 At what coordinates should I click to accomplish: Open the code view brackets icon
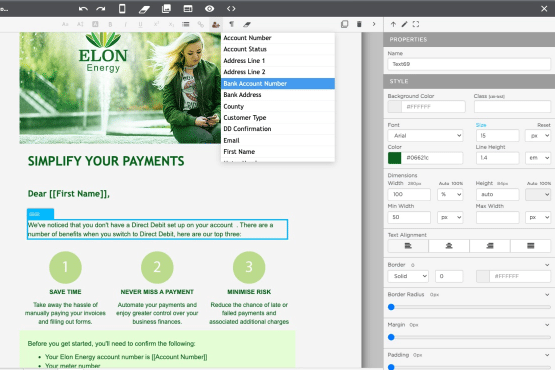click(x=231, y=8)
